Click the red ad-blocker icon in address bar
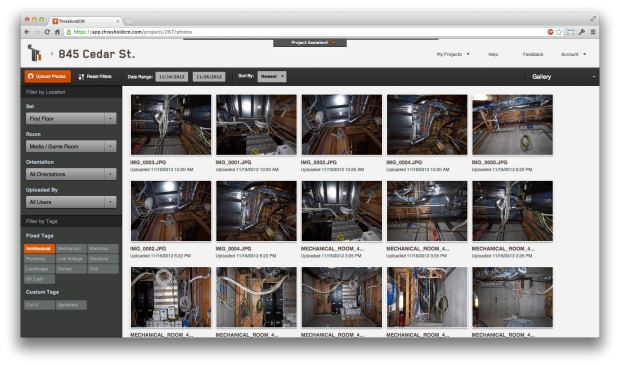 point(550,32)
